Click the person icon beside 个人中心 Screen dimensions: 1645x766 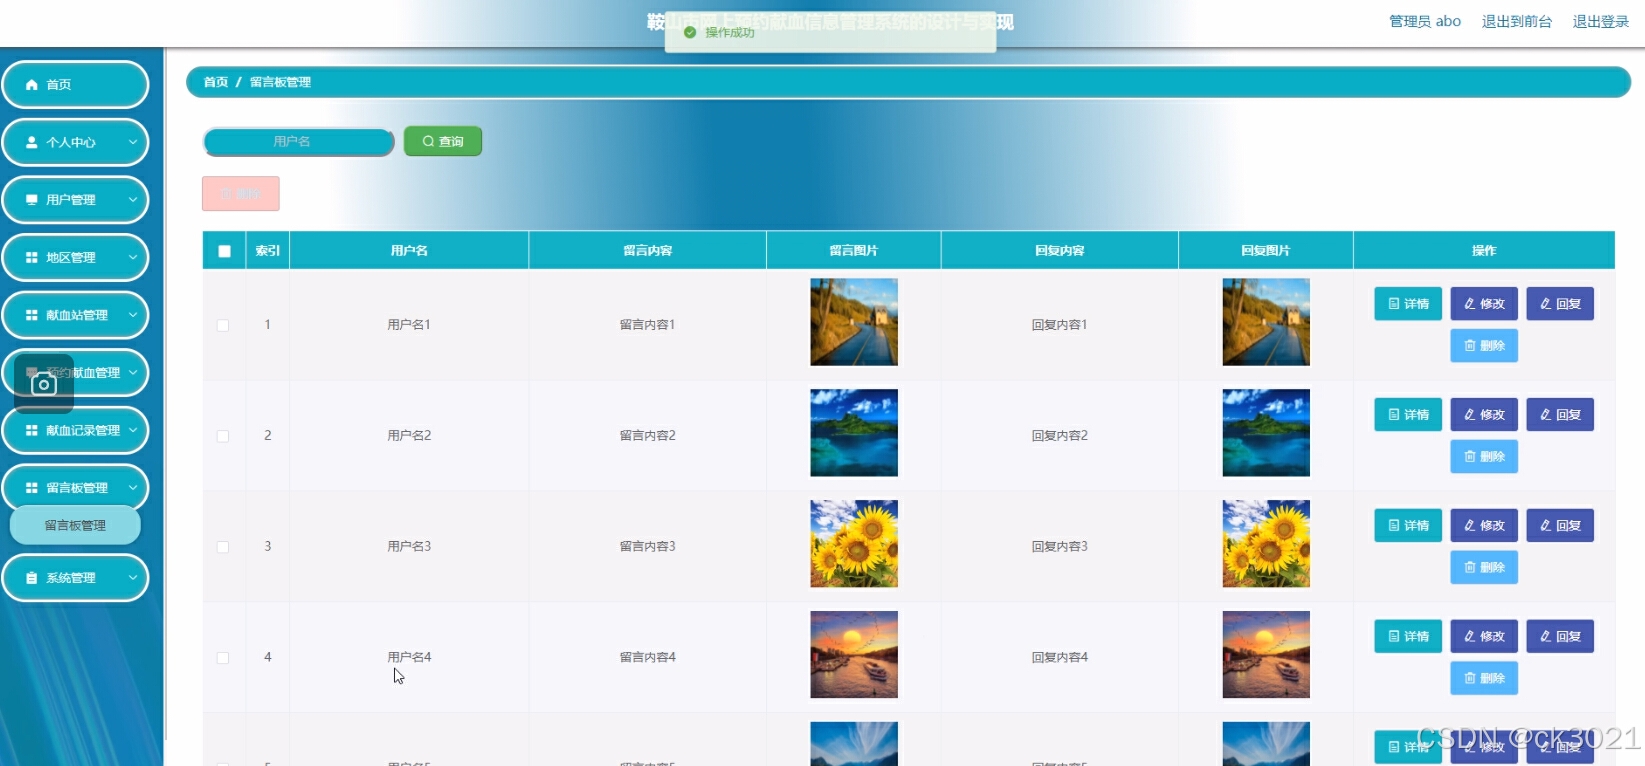(x=32, y=142)
